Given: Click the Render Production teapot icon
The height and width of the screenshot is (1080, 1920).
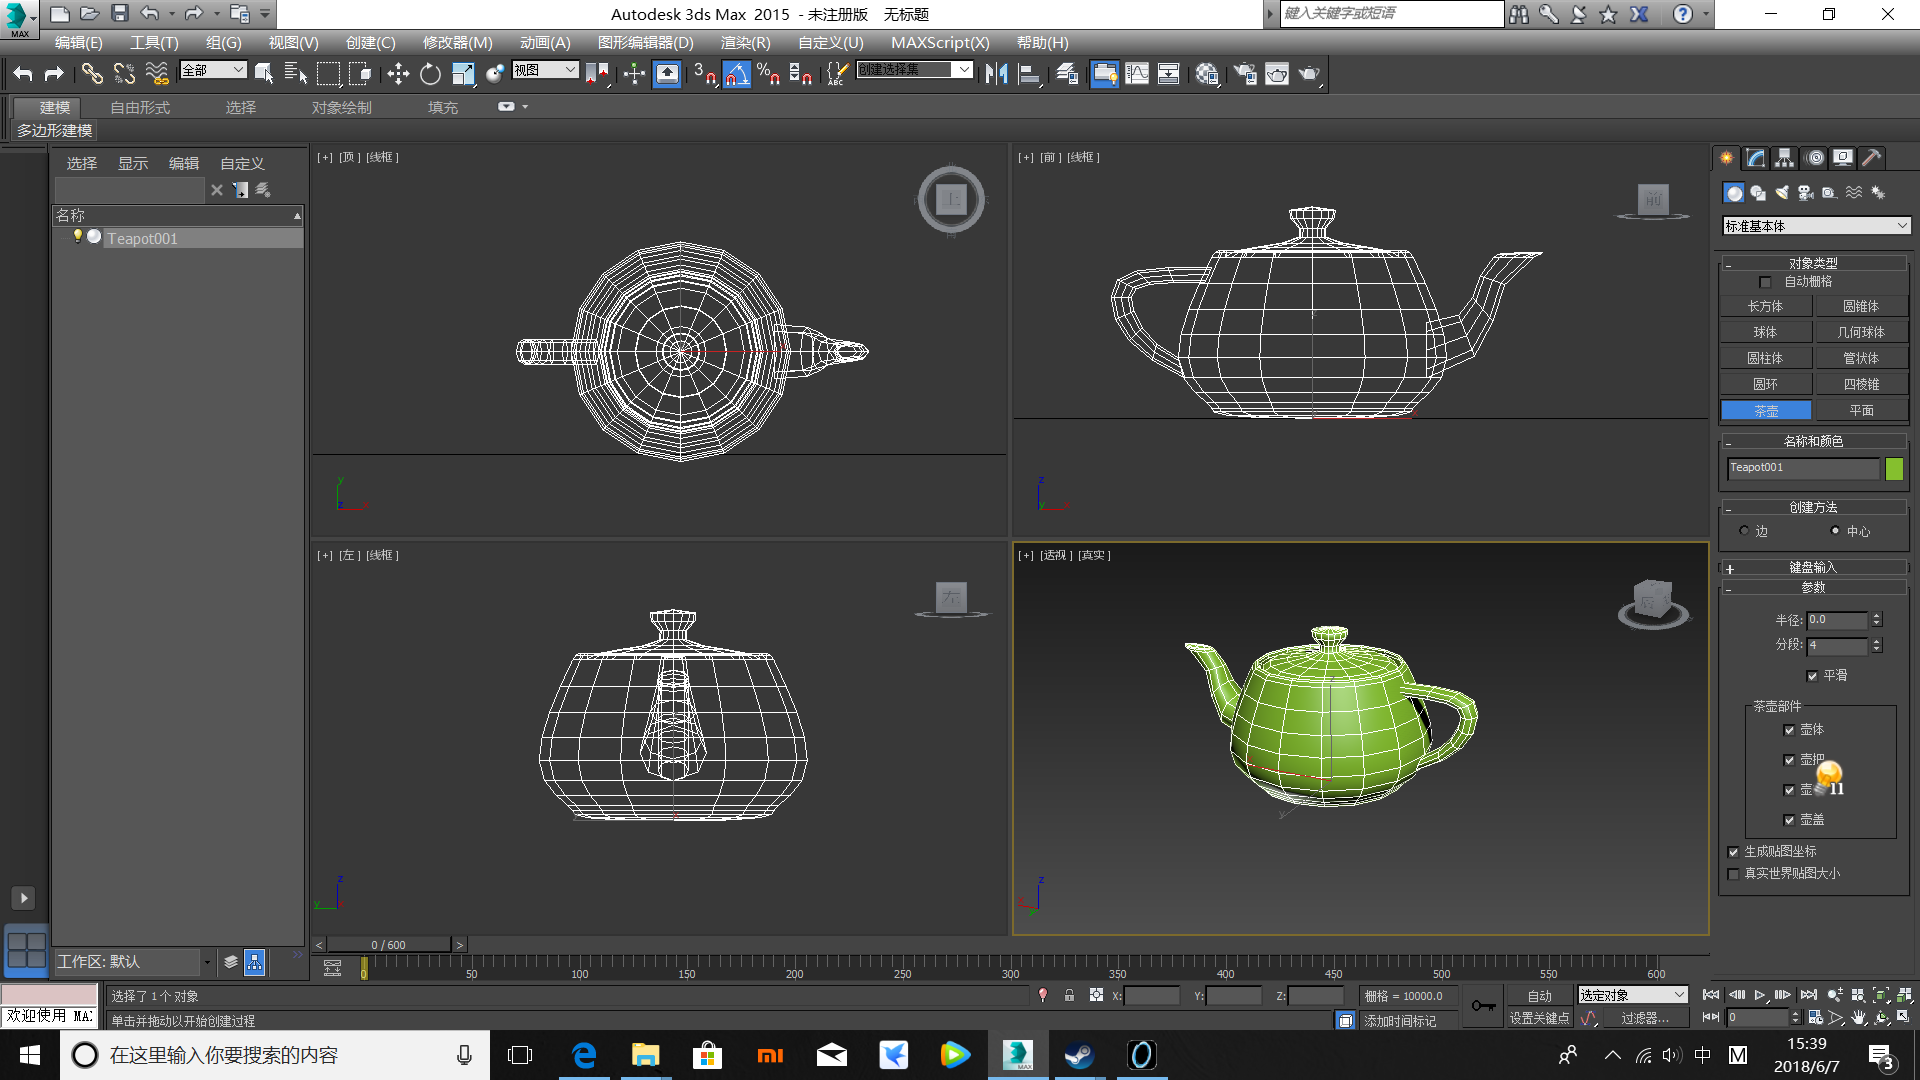Looking at the screenshot, I should 1309,74.
